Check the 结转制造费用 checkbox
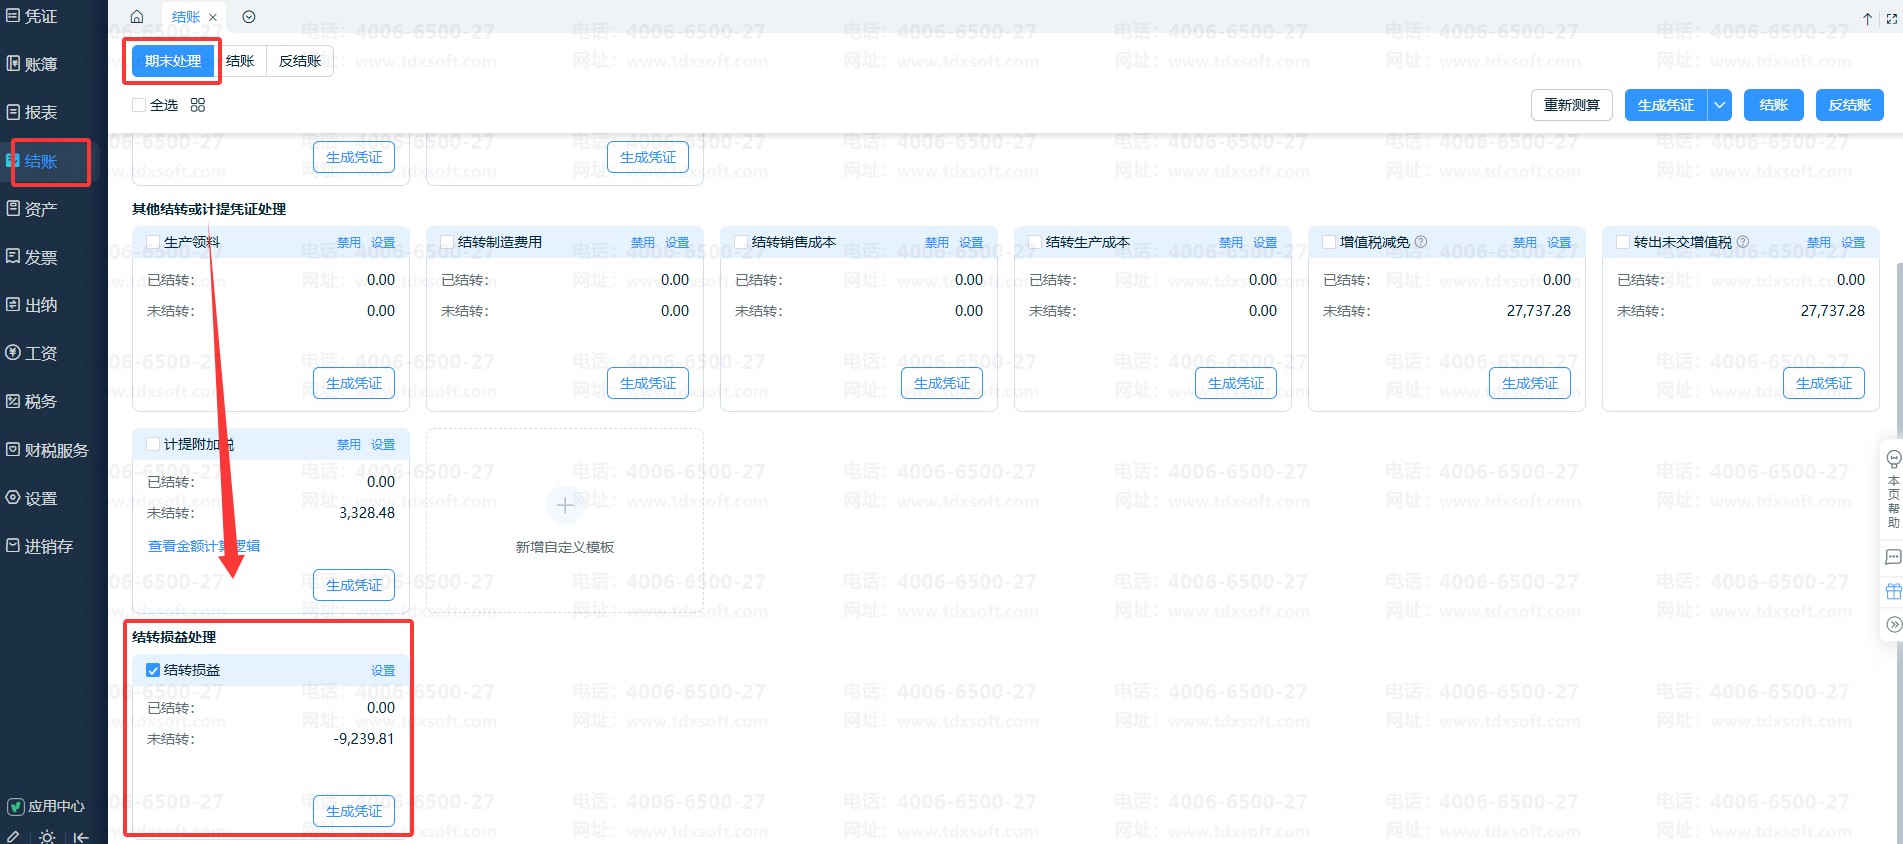The image size is (1903, 844). coord(447,242)
